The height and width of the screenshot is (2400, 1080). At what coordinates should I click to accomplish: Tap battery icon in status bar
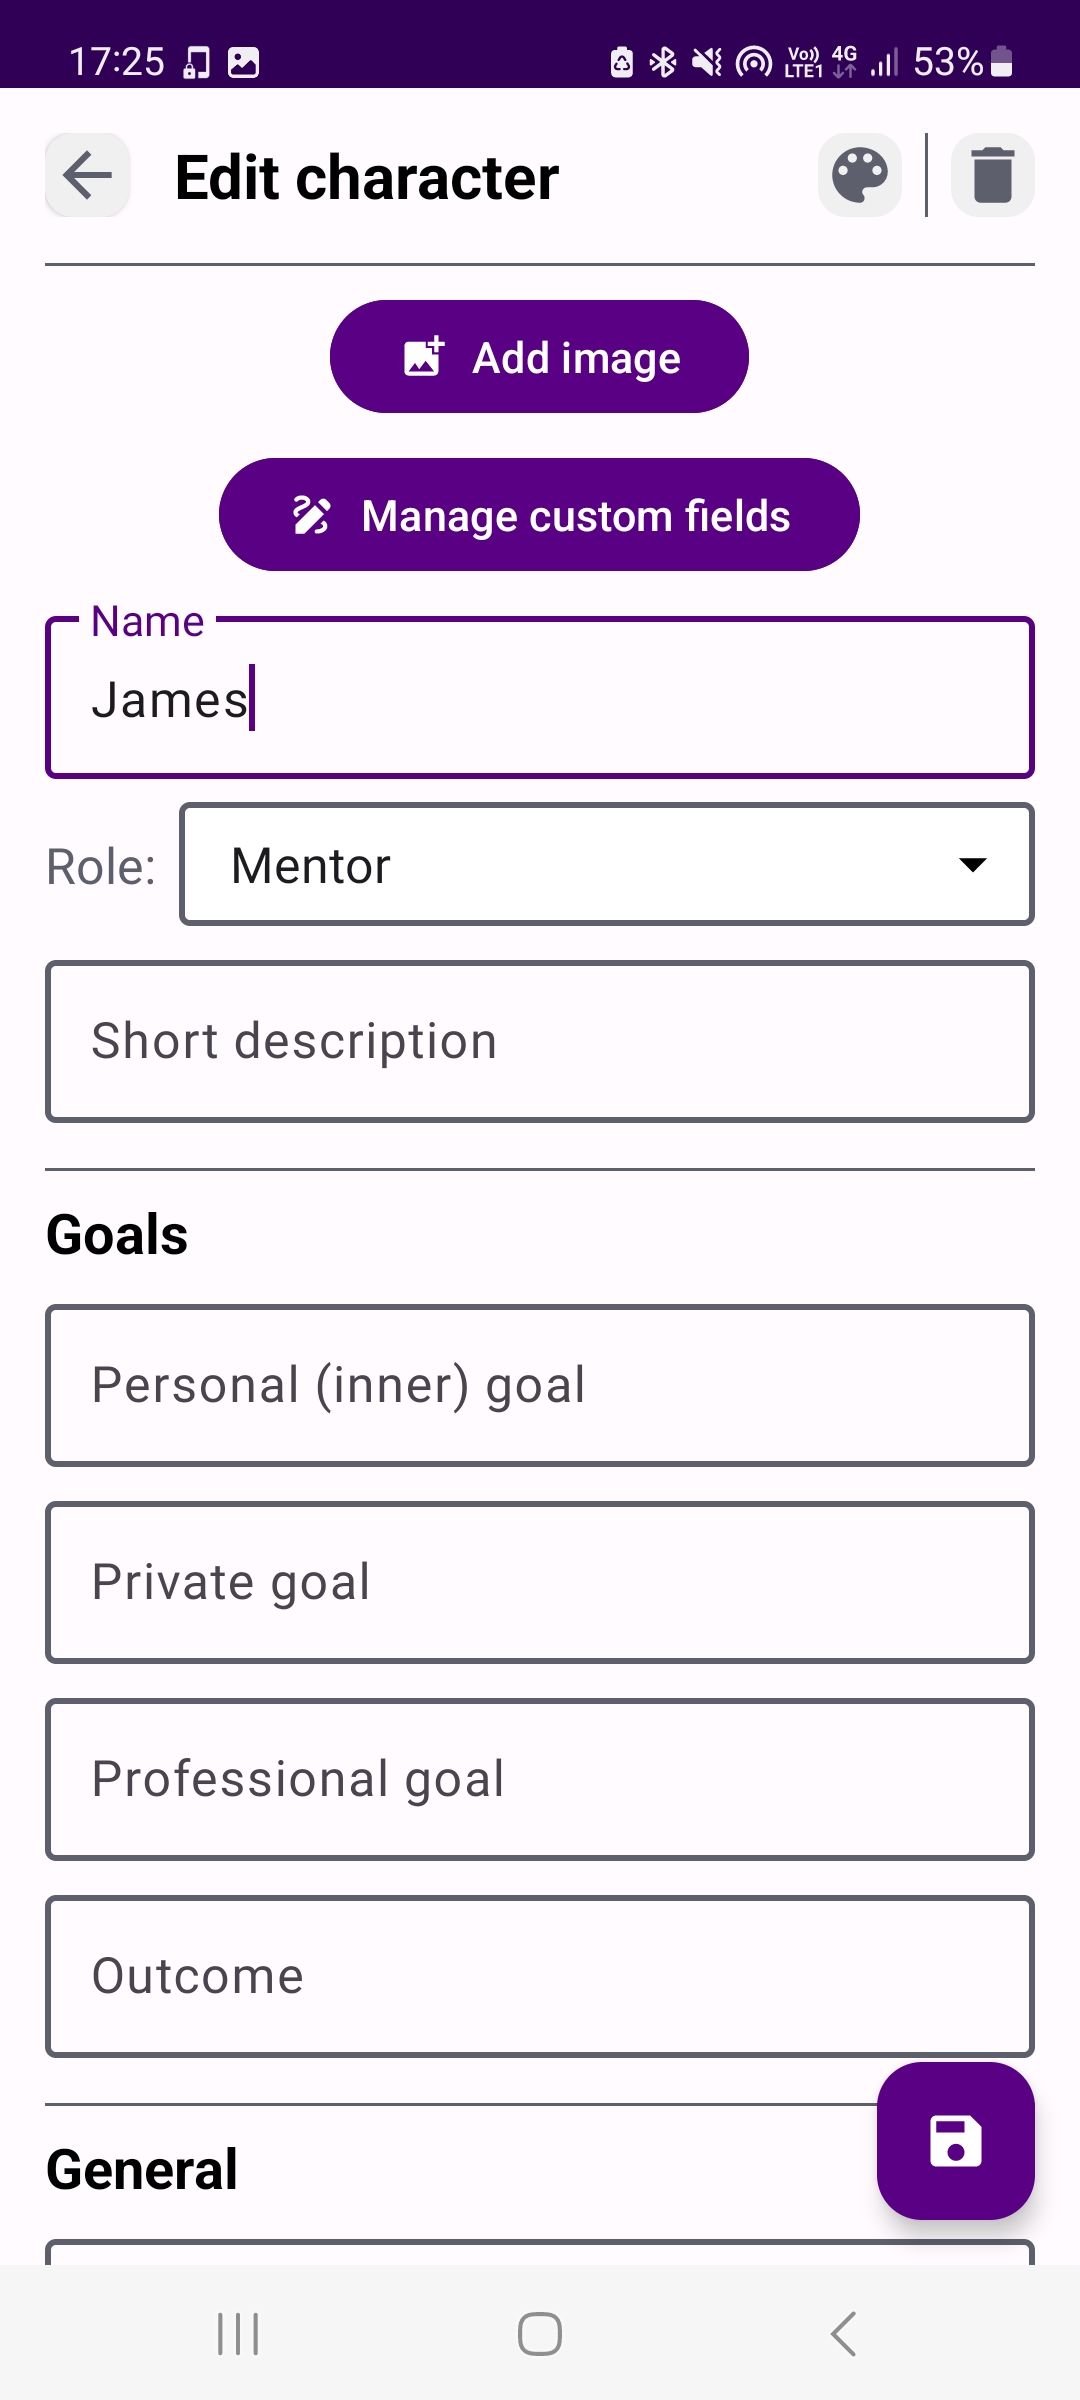tap(1001, 62)
